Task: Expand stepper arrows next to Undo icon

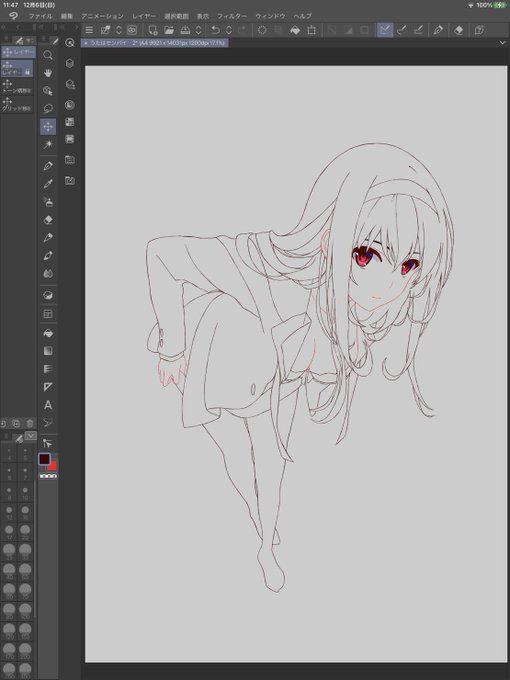Action: point(229,30)
